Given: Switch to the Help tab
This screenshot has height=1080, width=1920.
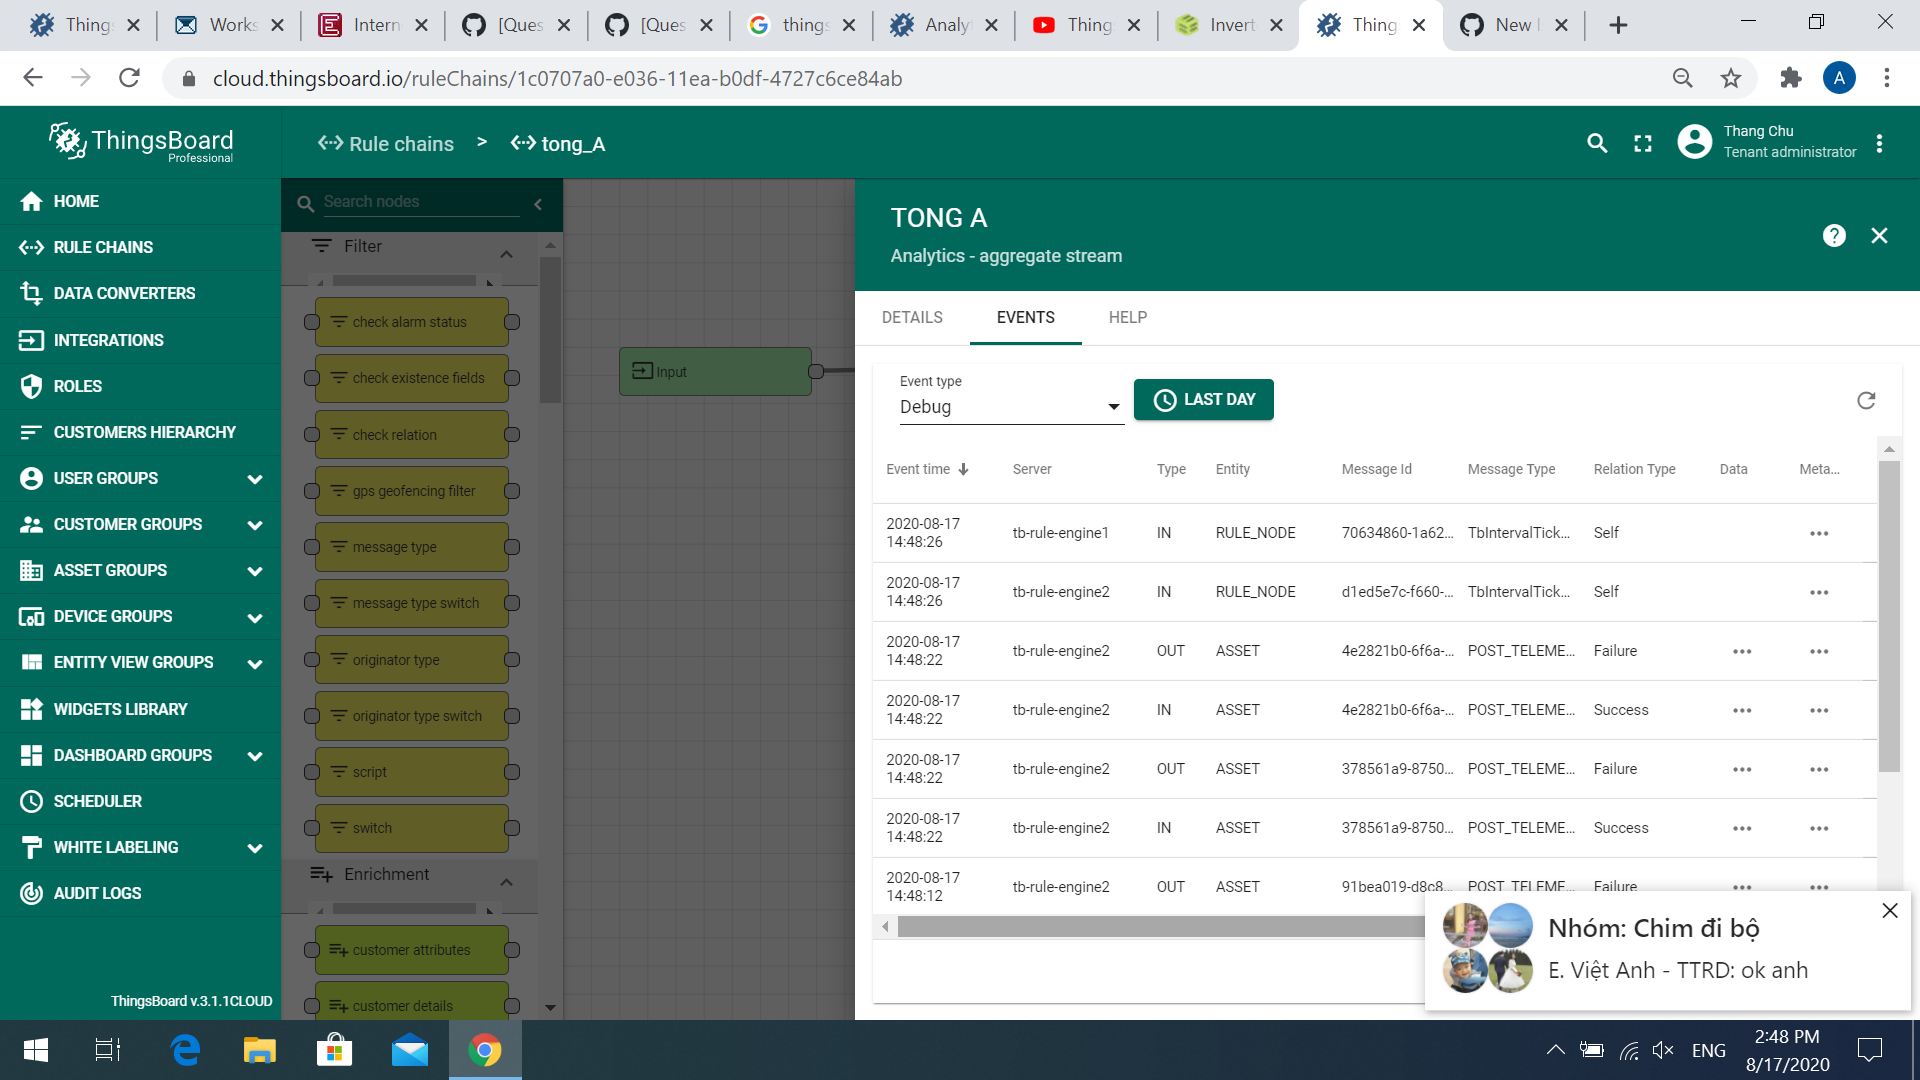Looking at the screenshot, I should click(x=1127, y=317).
